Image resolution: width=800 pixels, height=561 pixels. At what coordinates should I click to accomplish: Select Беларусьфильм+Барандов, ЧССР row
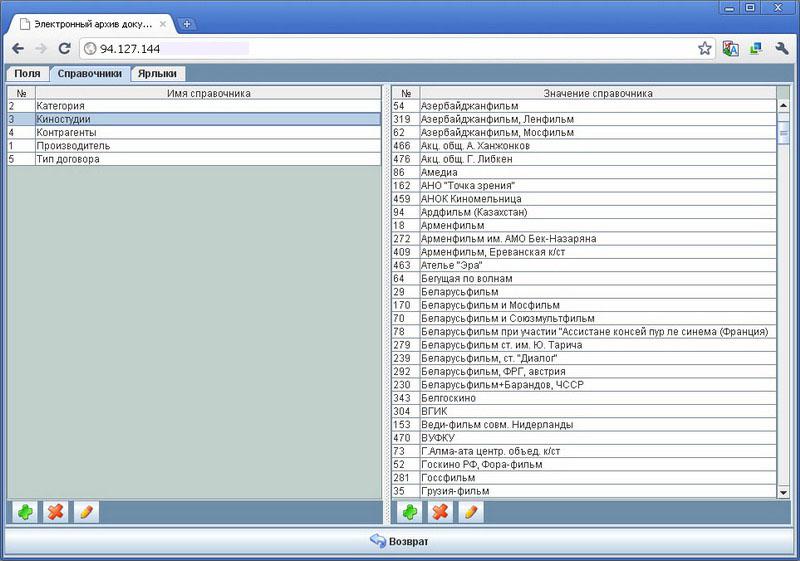(584, 384)
